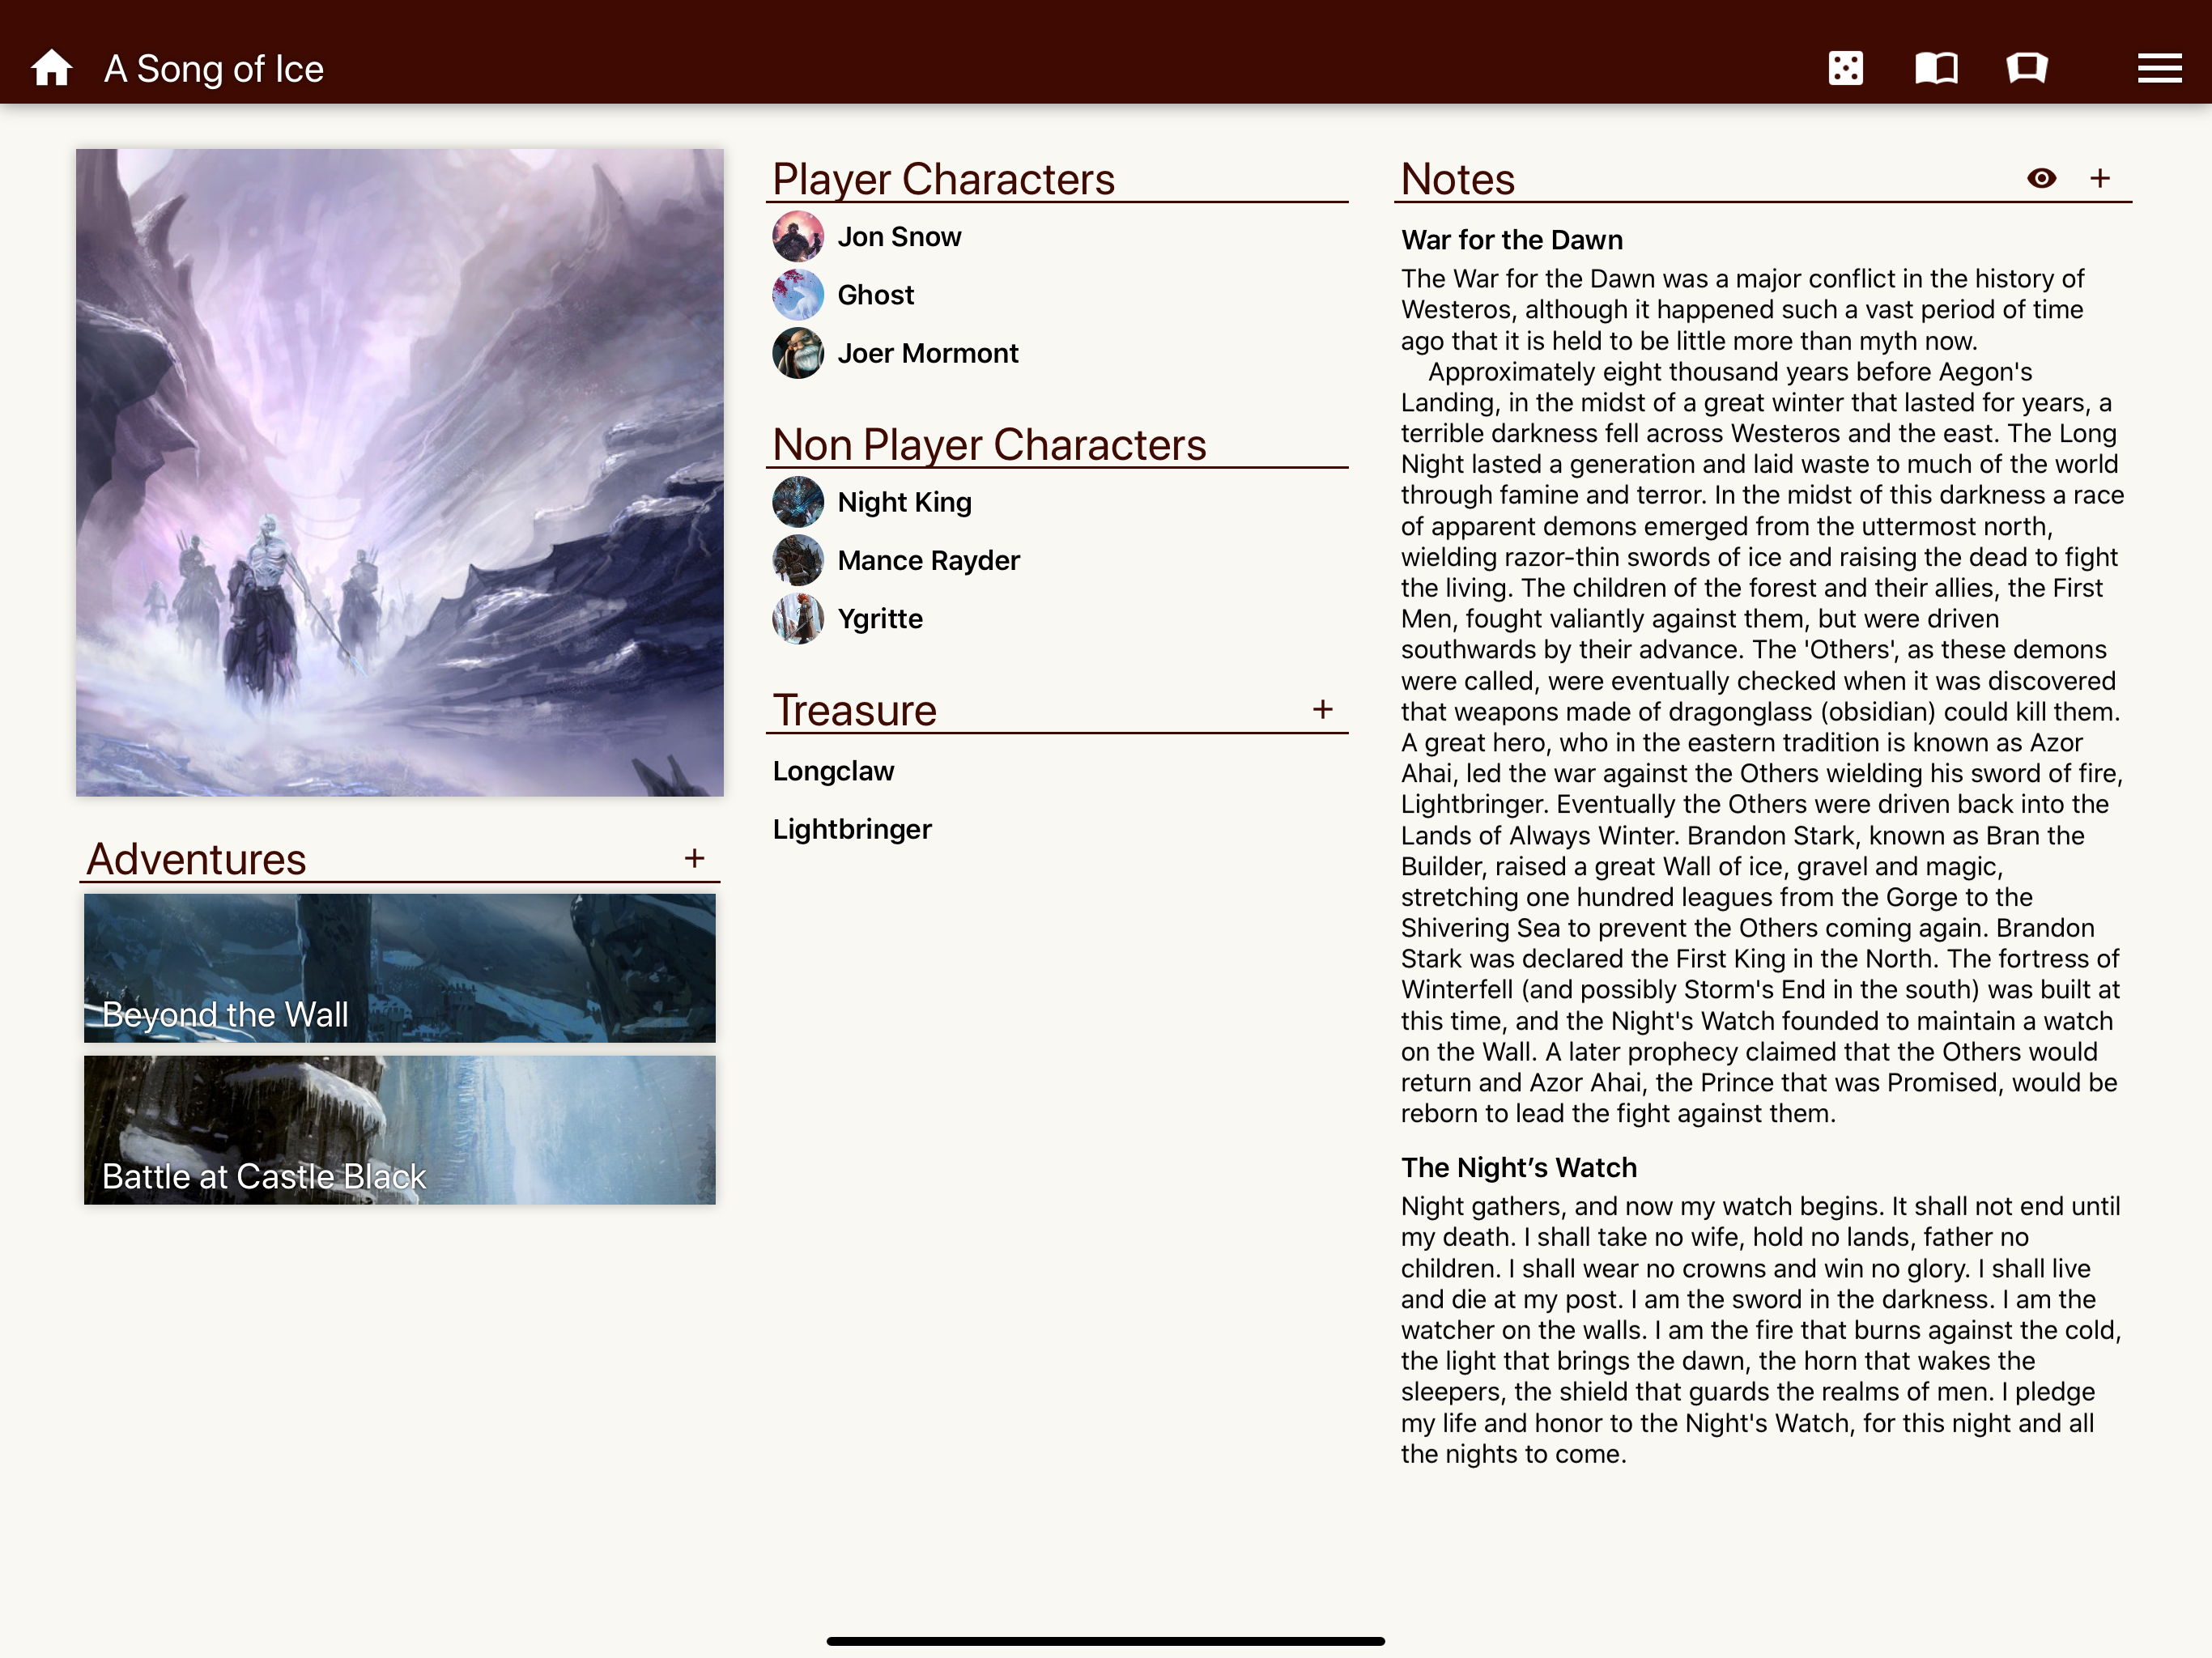This screenshot has width=2212, height=1658.
Task: Open the open-book compendium icon
Action: coord(1936,68)
